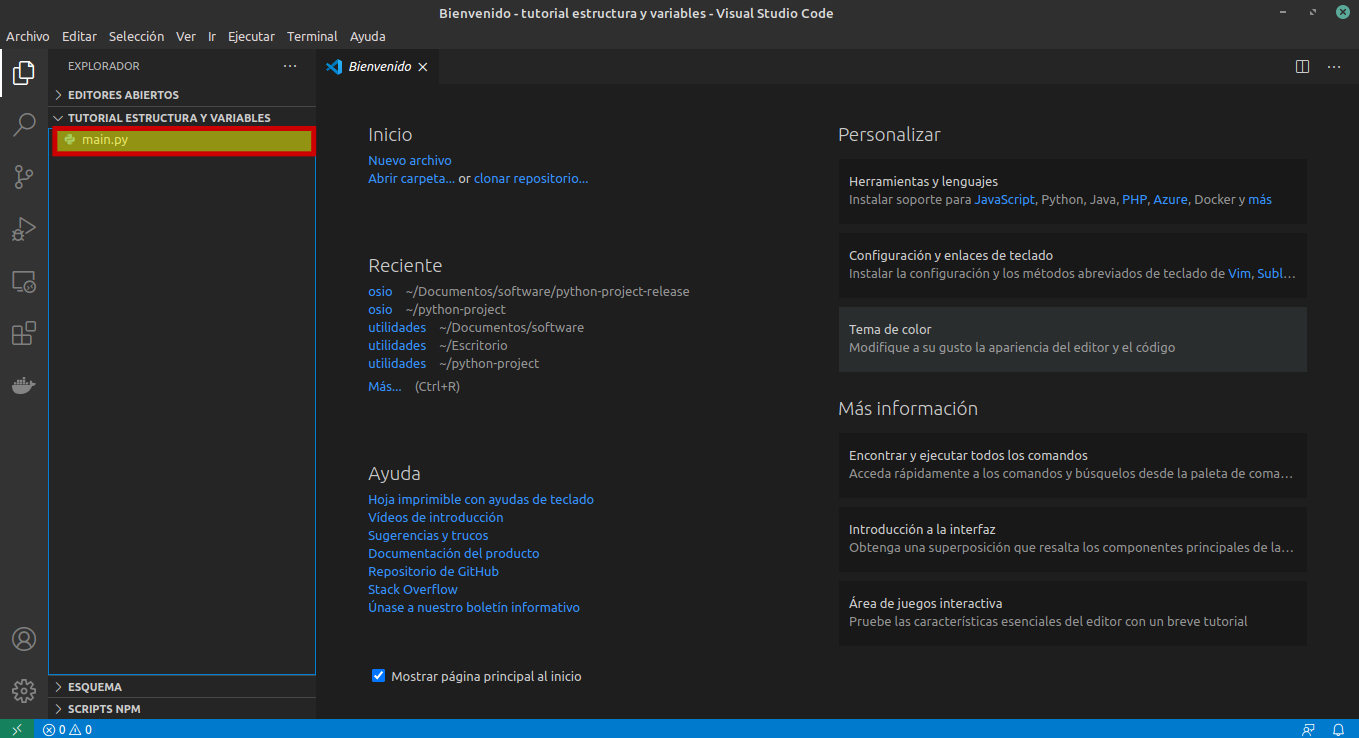Open the Remote Explorer view
The width and height of the screenshot is (1359, 738).
[x=24, y=282]
